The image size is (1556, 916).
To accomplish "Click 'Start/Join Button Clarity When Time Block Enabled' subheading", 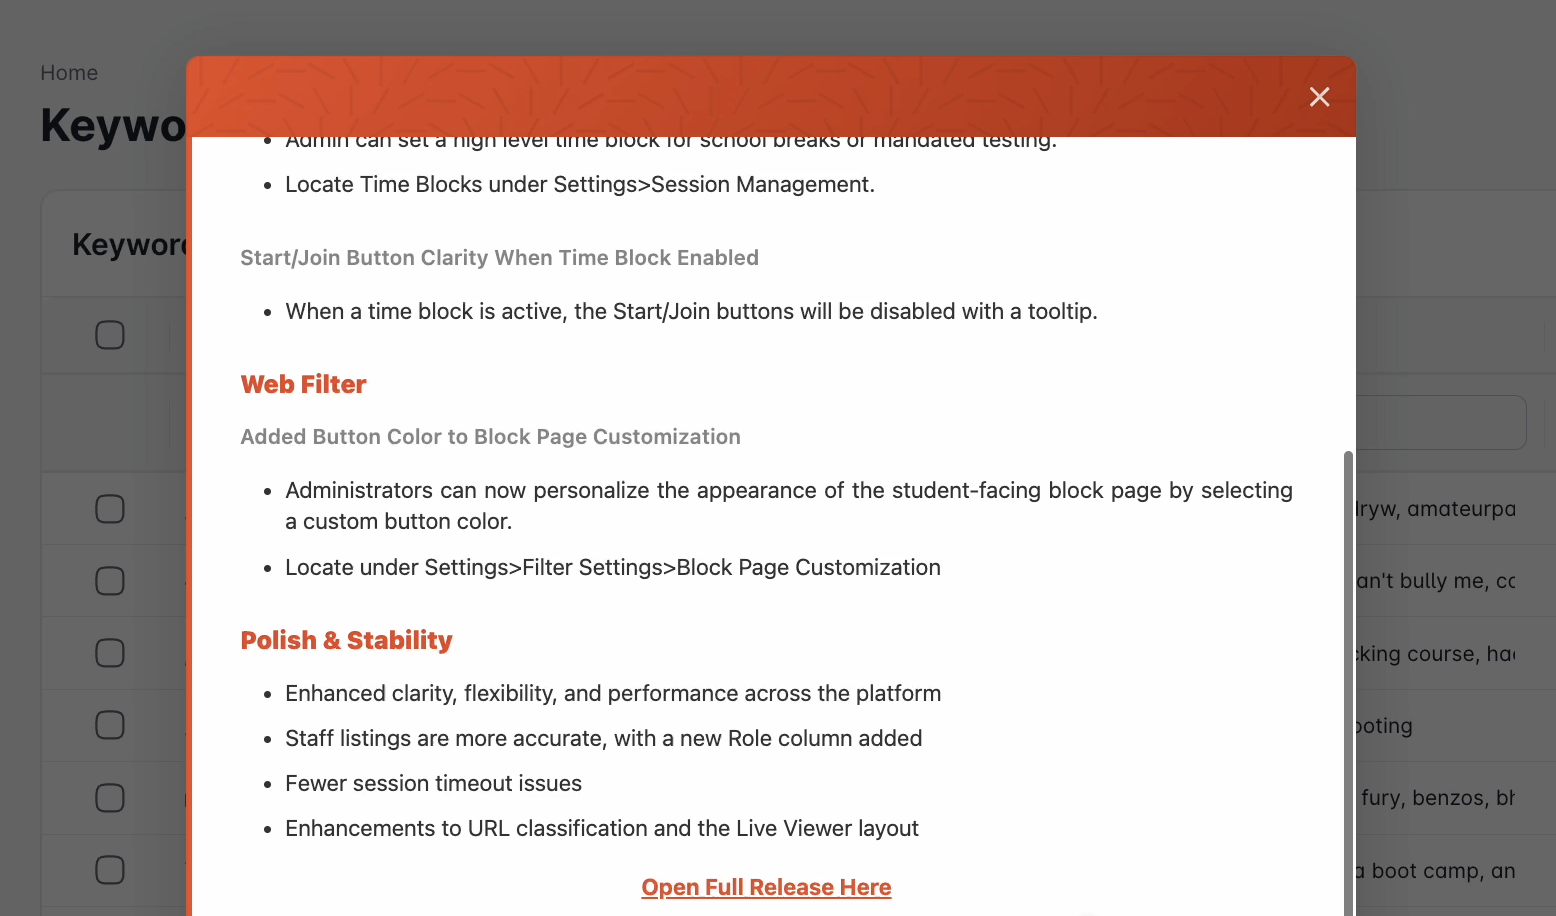I will click(500, 258).
